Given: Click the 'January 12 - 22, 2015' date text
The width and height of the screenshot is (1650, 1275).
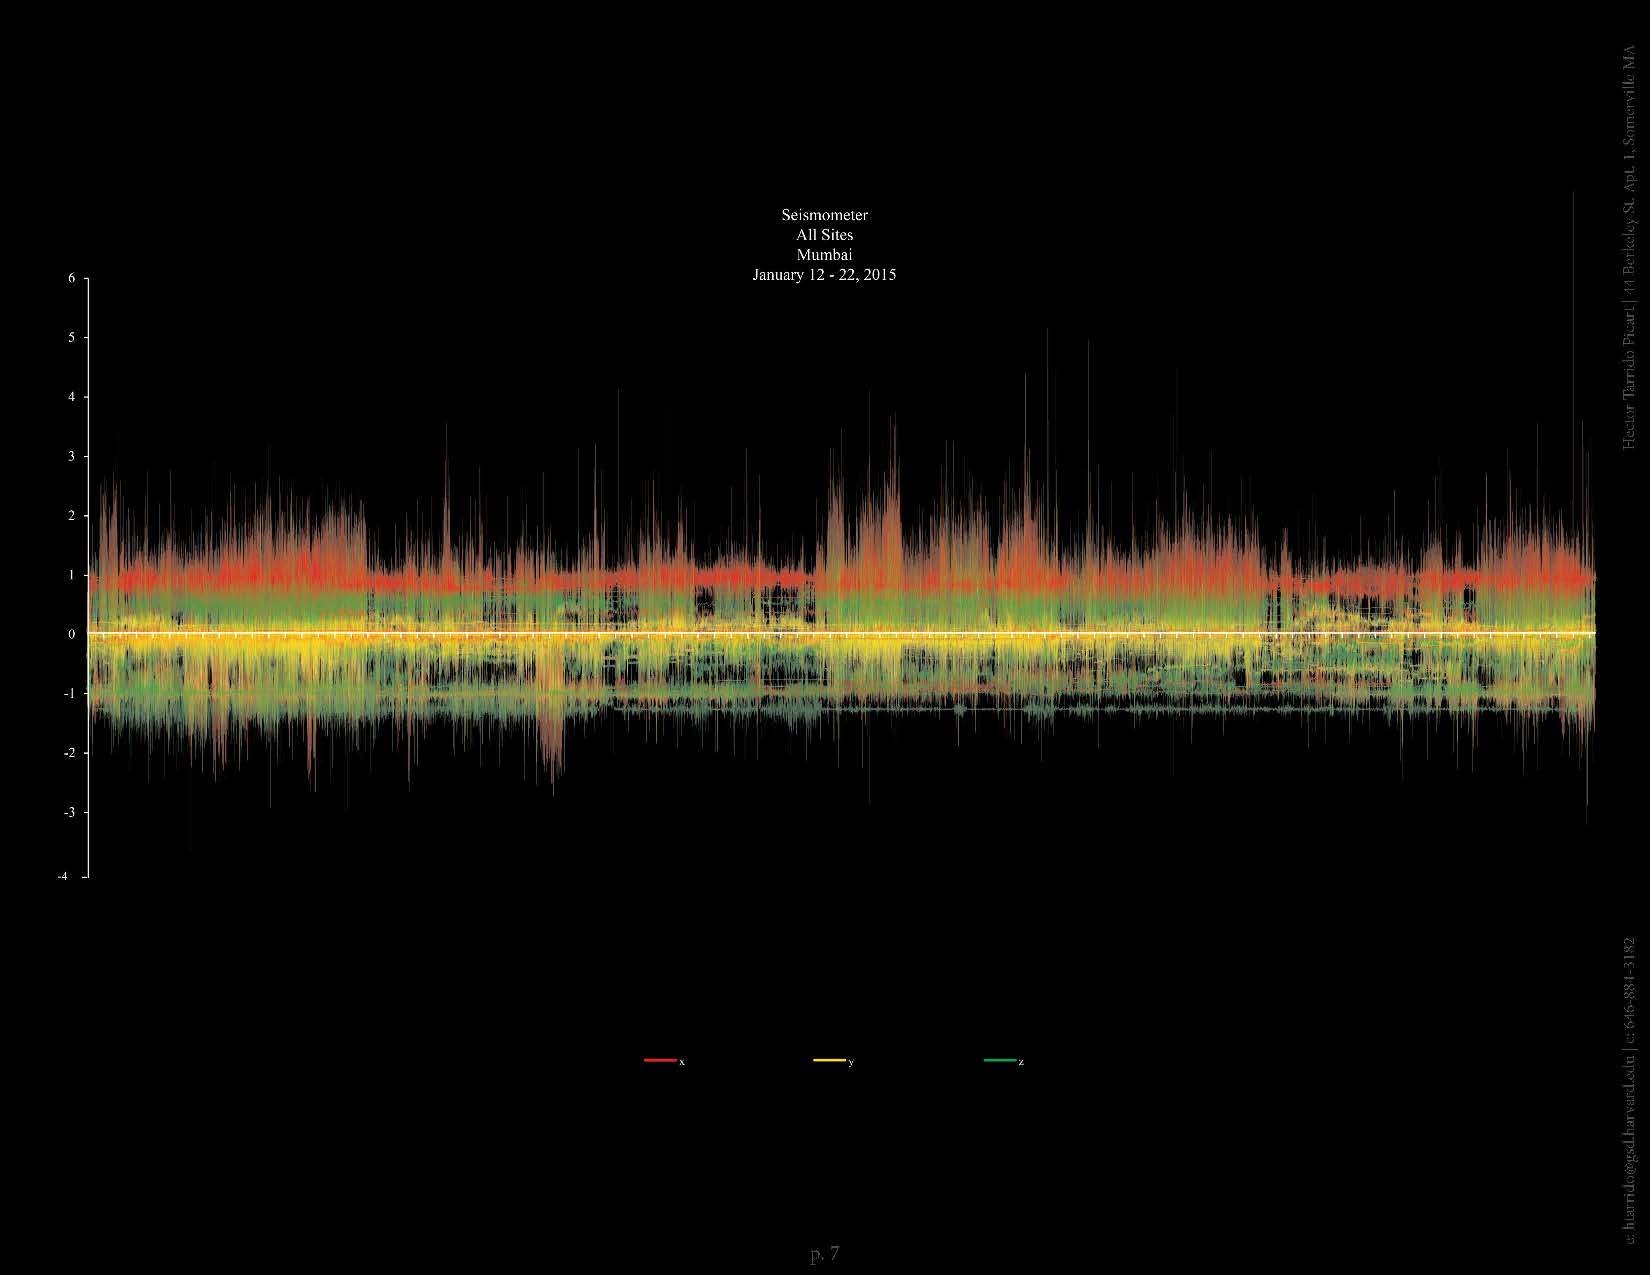Looking at the screenshot, I should click(x=825, y=275).
